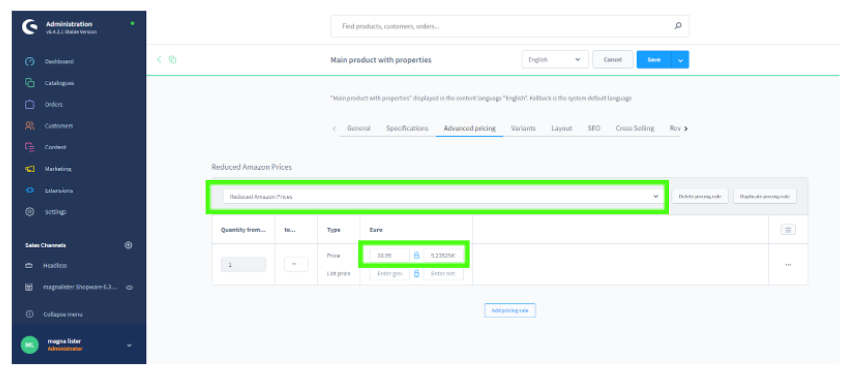
Task: Click Add pricing rule button
Action: [510, 311]
